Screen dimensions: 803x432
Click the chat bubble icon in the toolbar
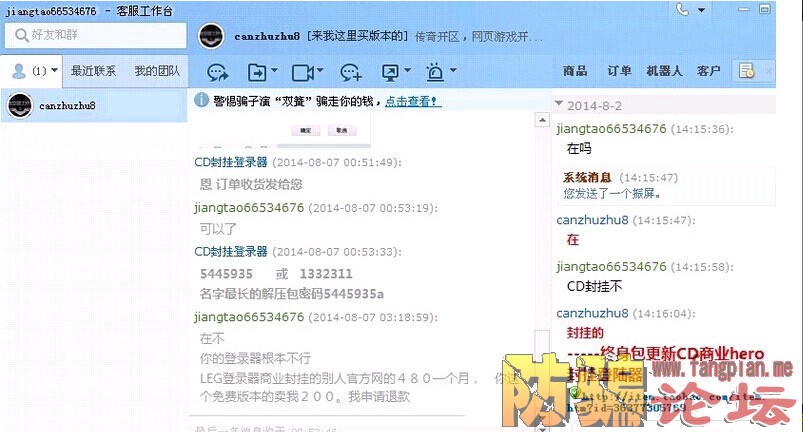point(218,72)
